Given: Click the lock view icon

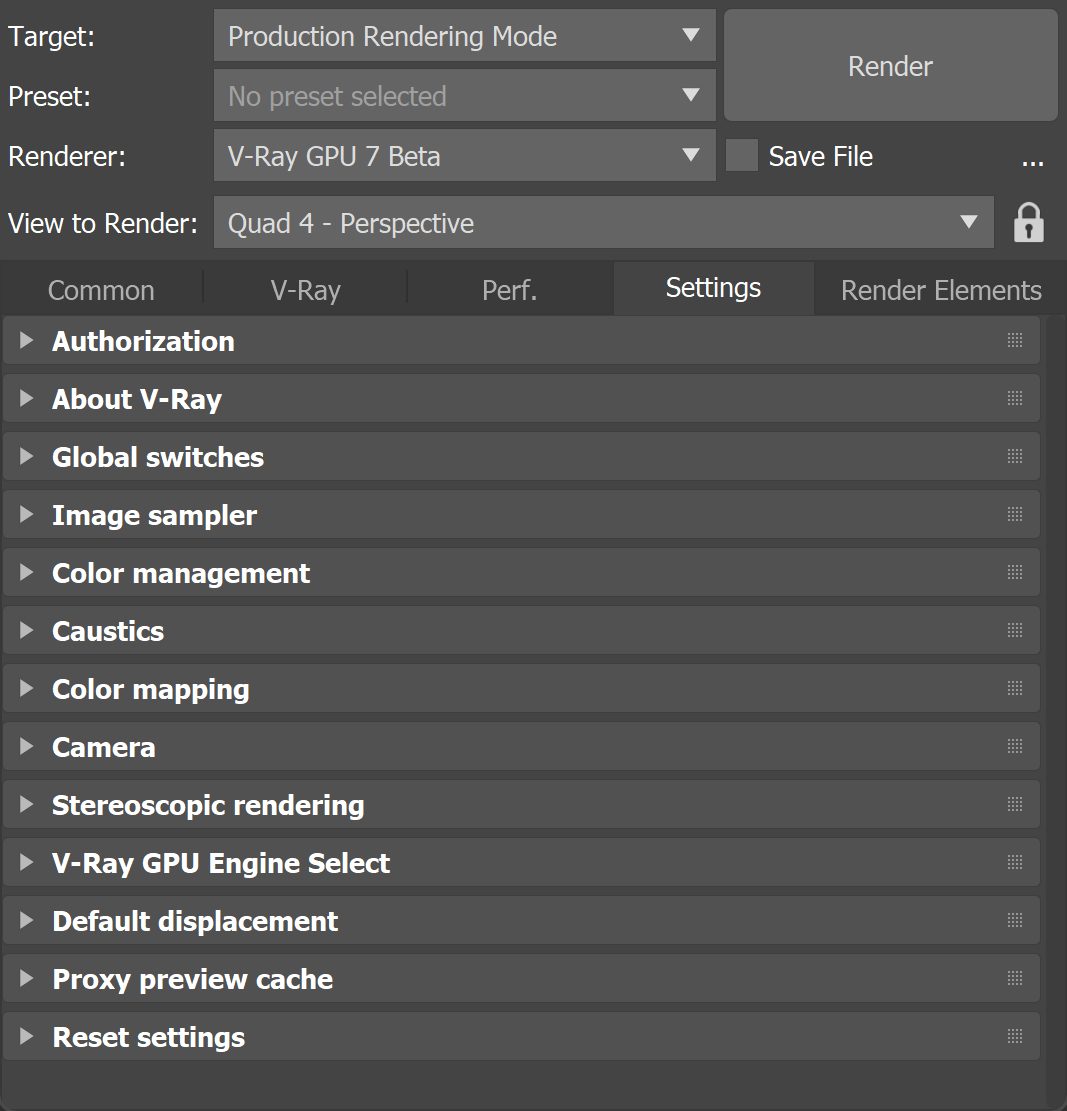Looking at the screenshot, I should (x=1029, y=223).
